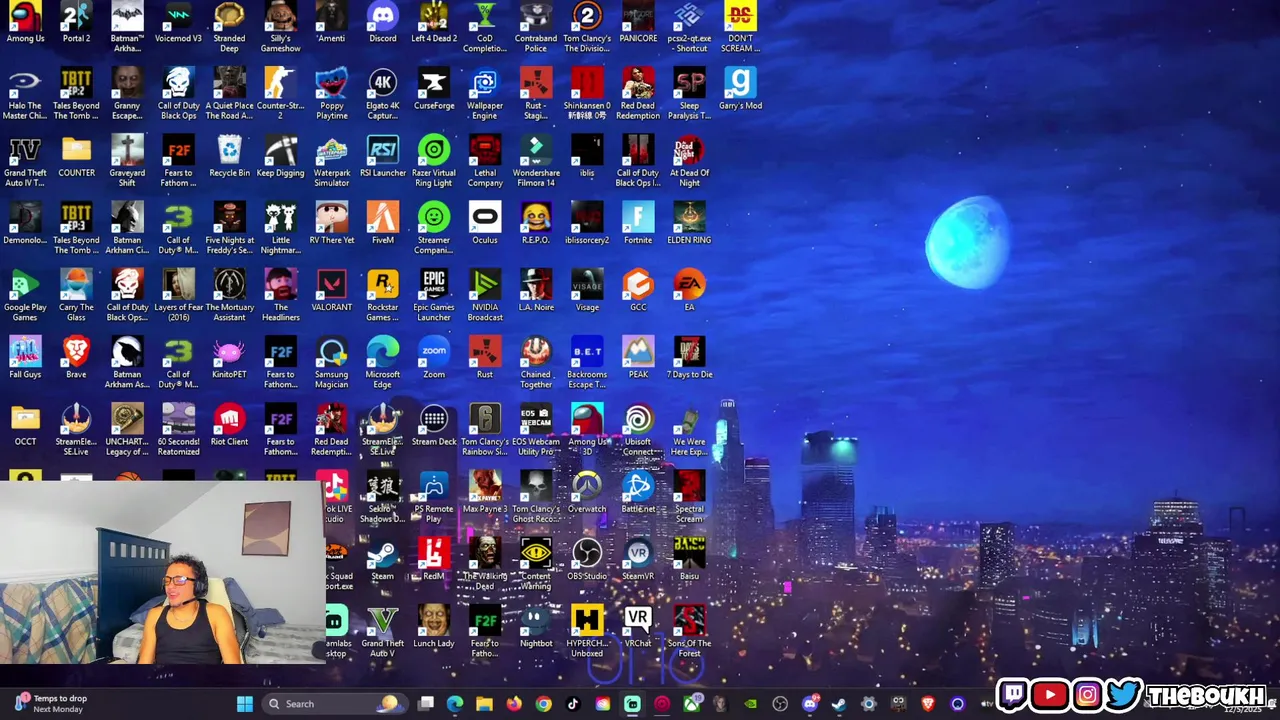Open the Wallpaper Engine desktop icon
Viewport: 1280px width, 720px height.
(x=485, y=93)
